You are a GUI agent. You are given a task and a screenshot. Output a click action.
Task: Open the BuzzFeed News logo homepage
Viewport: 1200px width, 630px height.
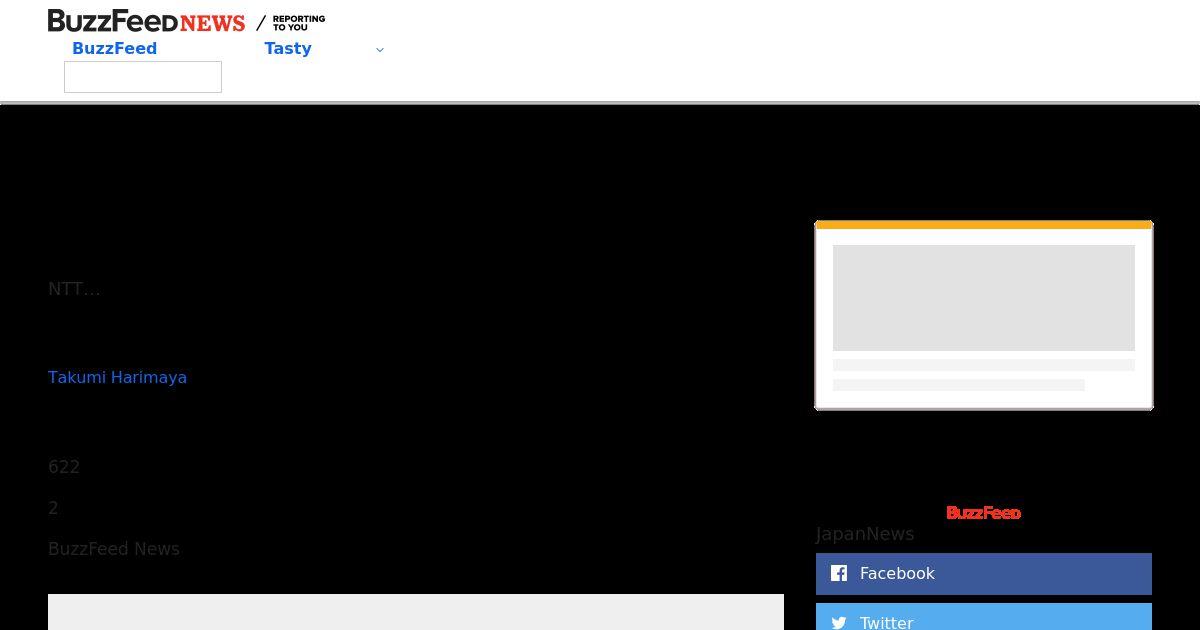(146, 21)
